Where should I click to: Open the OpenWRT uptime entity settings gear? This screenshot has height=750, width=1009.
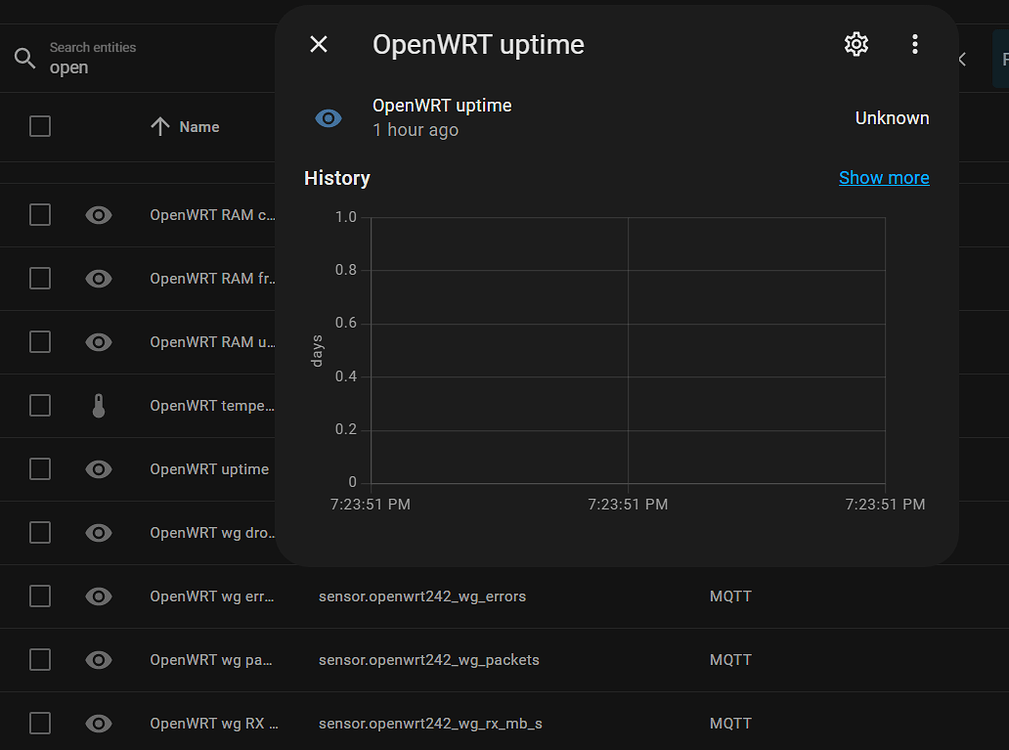tap(855, 44)
